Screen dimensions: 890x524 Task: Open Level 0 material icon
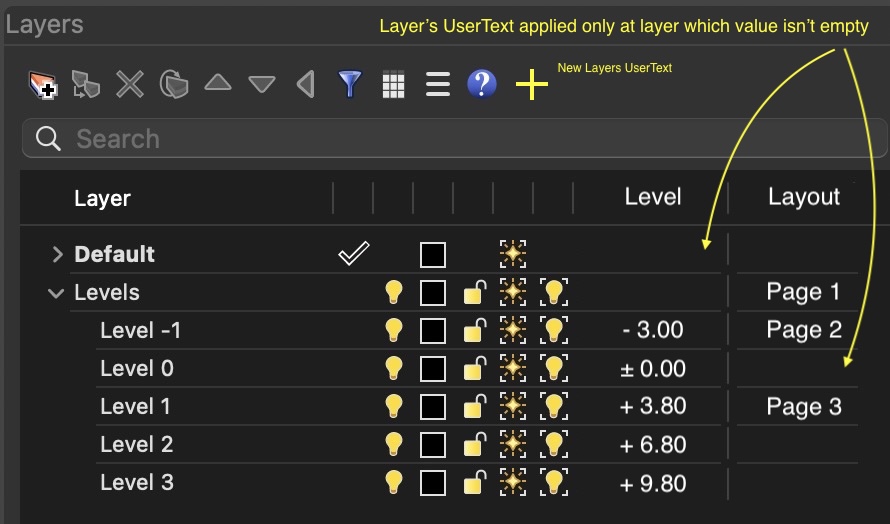[513, 368]
